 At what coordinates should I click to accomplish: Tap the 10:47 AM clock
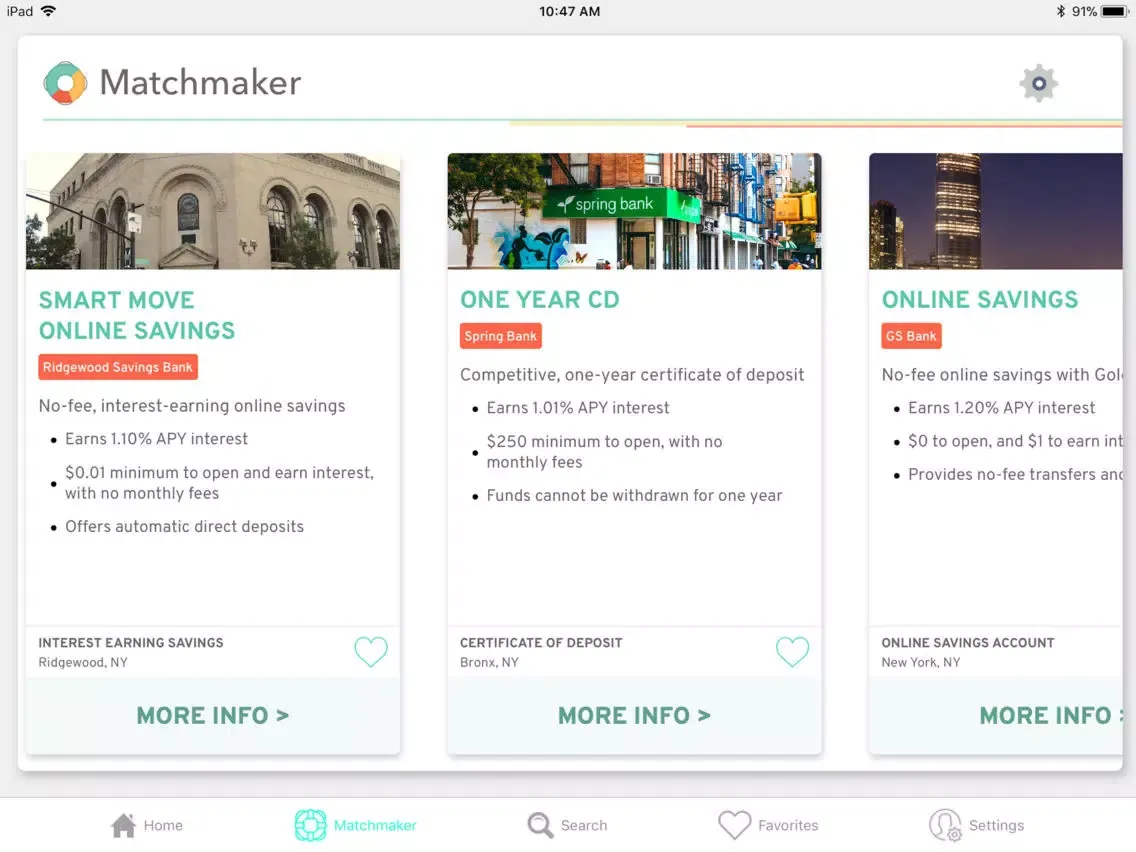tap(569, 12)
